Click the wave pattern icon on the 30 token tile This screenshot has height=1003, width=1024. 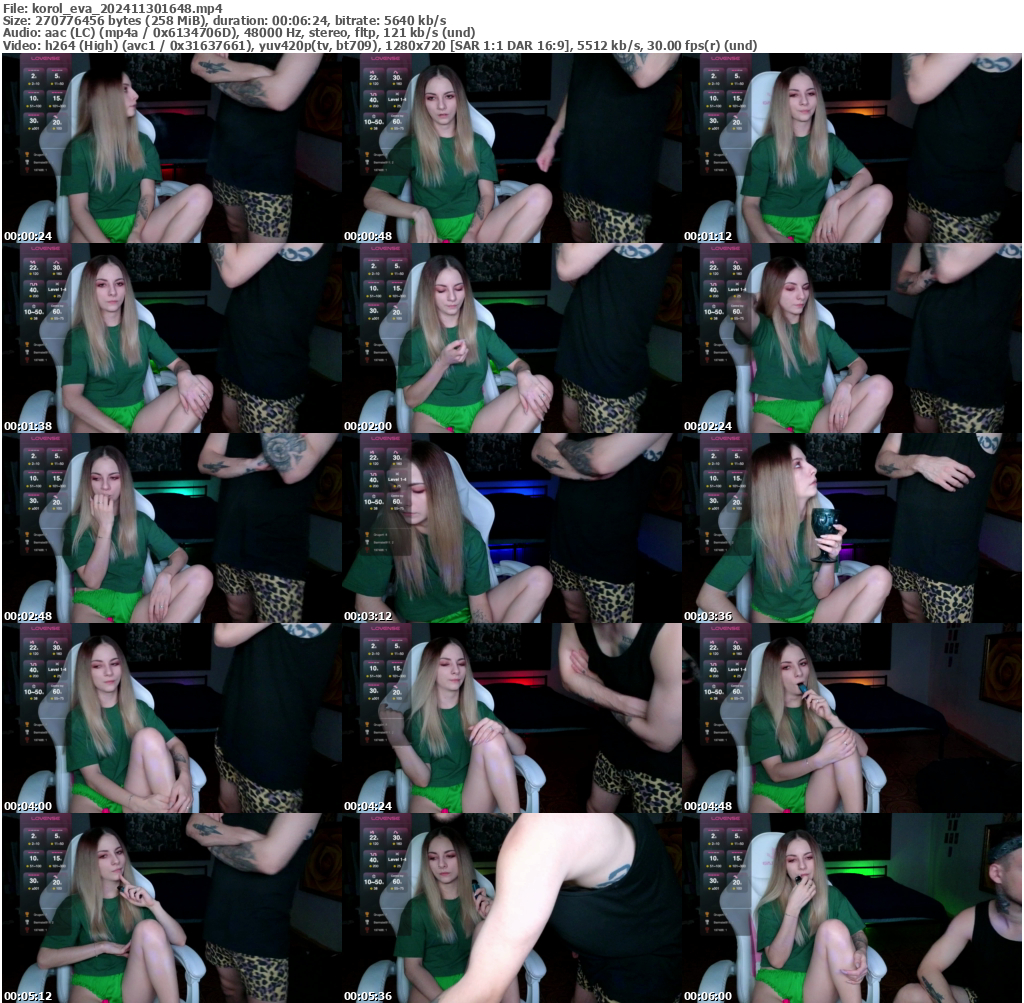click(x=395, y=71)
